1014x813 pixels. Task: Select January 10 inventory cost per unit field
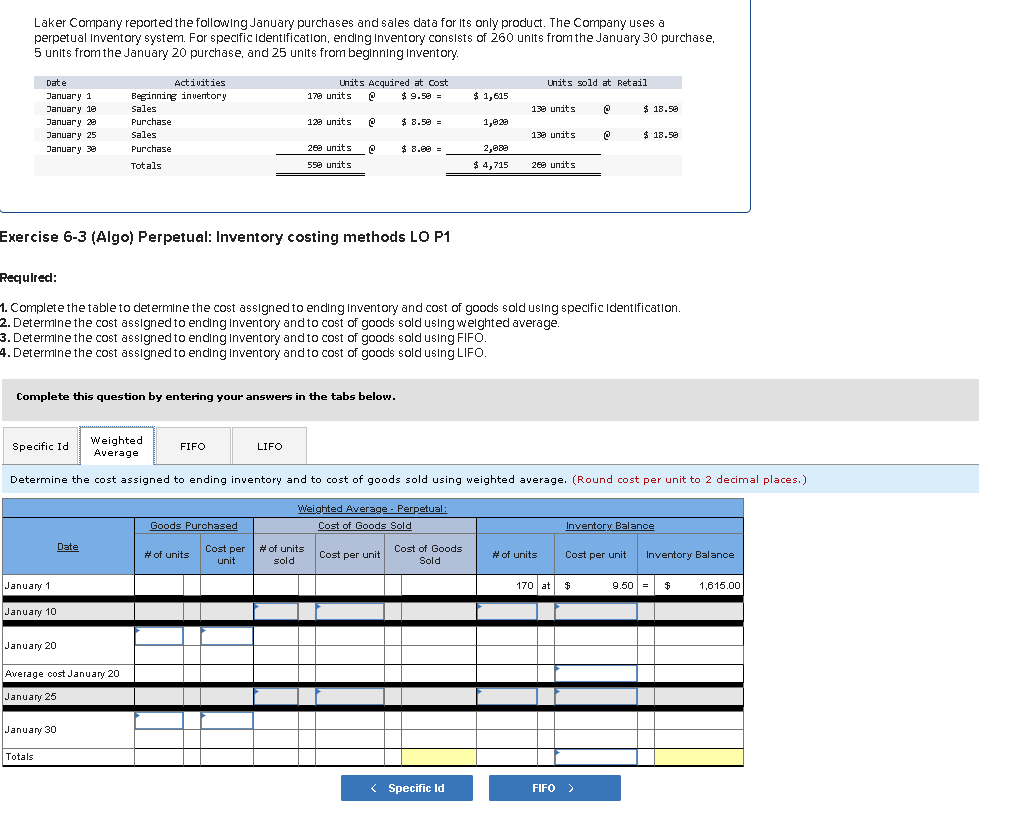[x=596, y=611]
